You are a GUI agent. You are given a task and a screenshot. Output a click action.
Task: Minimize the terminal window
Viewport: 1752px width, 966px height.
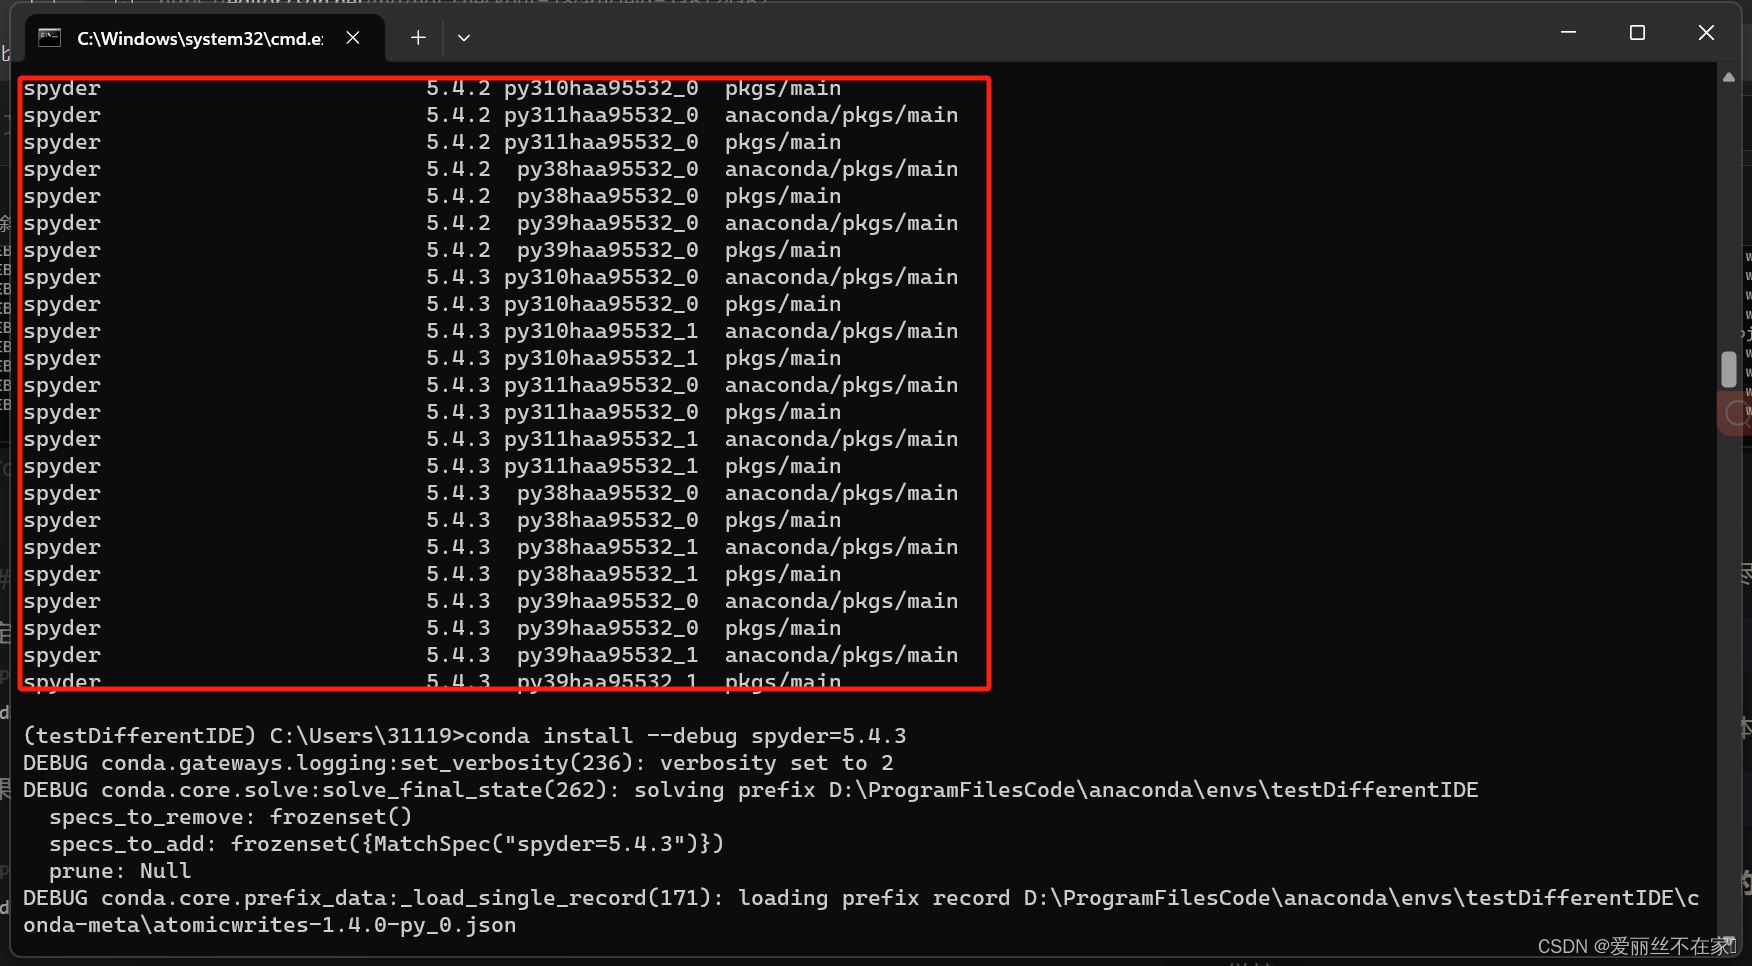tap(1568, 33)
